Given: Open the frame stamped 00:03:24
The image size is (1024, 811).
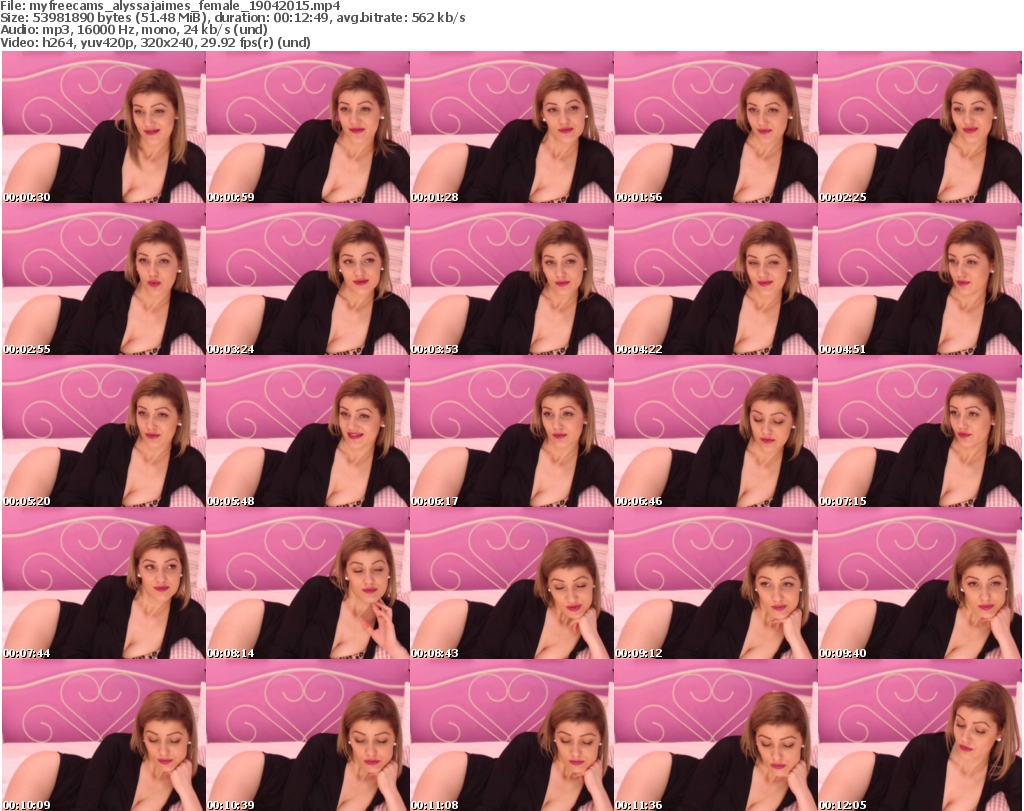Looking at the screenshot, I should [x=308, y=279].
